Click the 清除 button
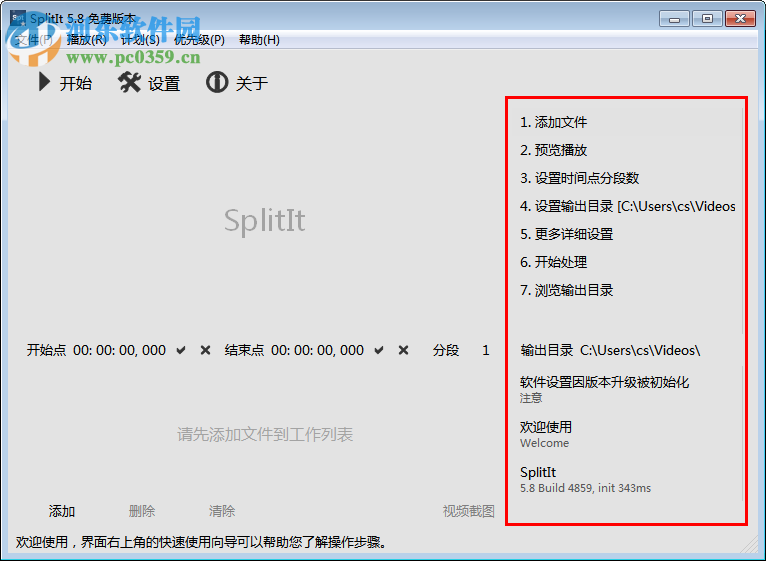The width and height of the screenshot is (766, 561). point(222,511)
